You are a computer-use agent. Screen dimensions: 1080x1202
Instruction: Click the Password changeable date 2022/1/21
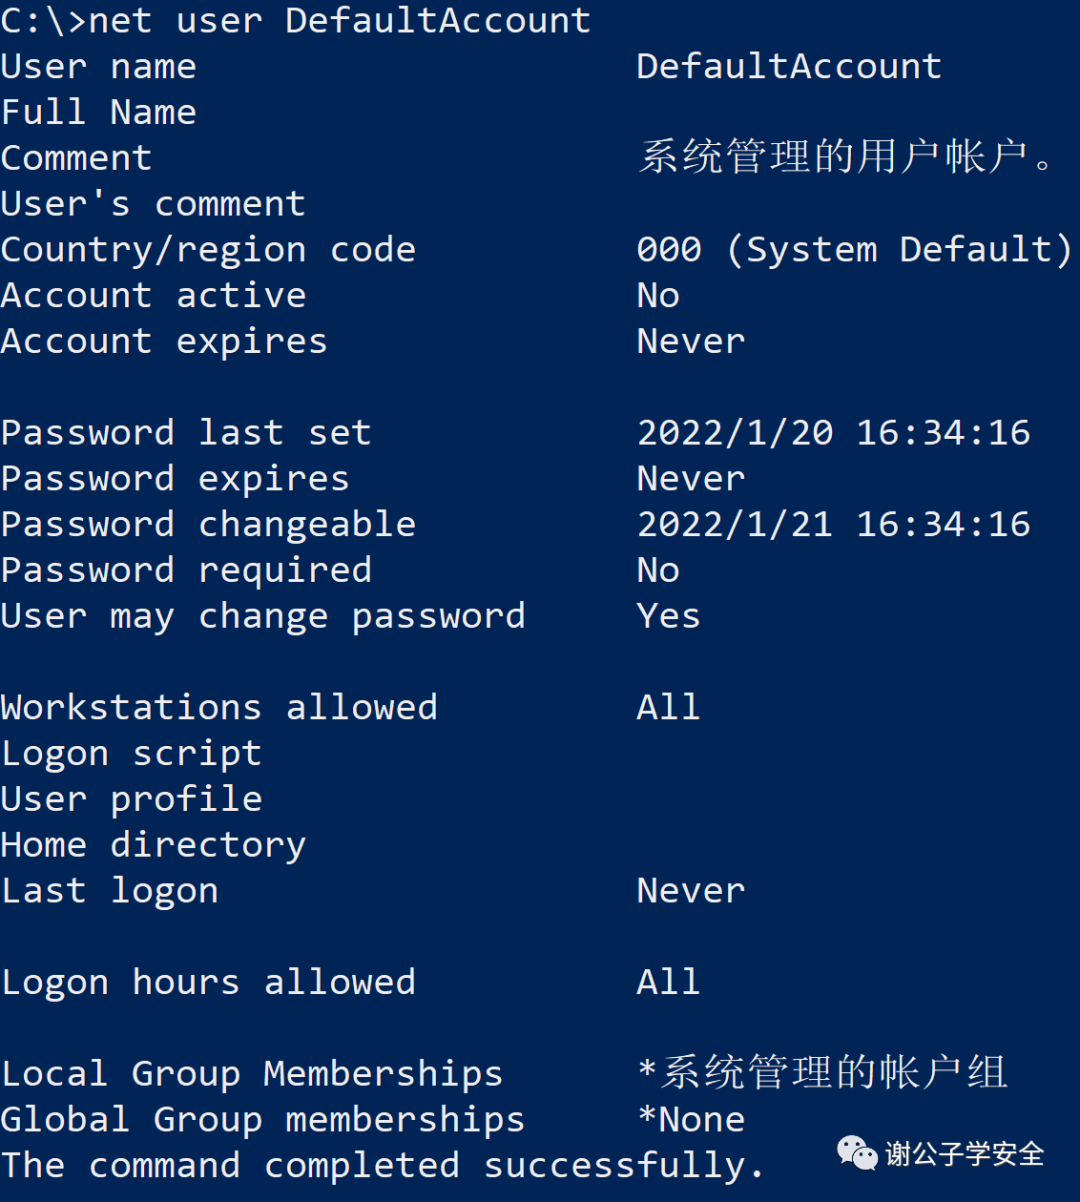pos(735,525)
